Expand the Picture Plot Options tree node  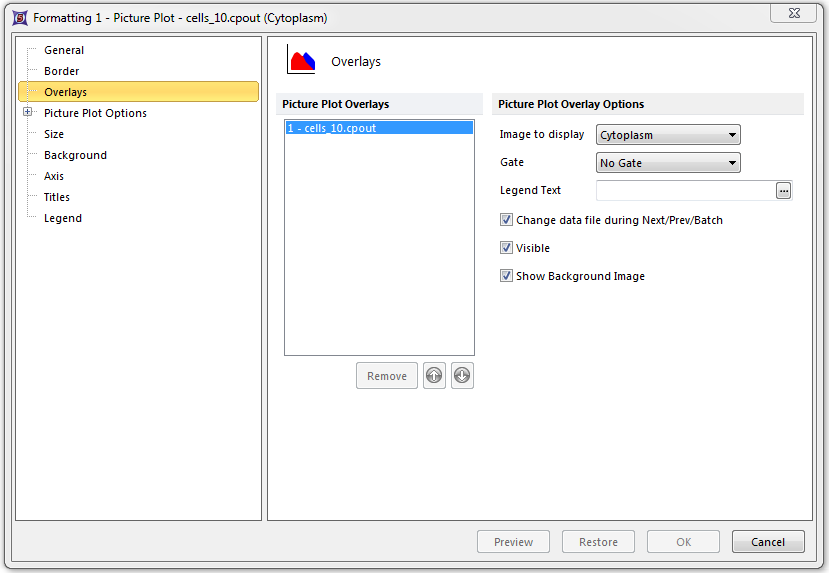point(28,113)
